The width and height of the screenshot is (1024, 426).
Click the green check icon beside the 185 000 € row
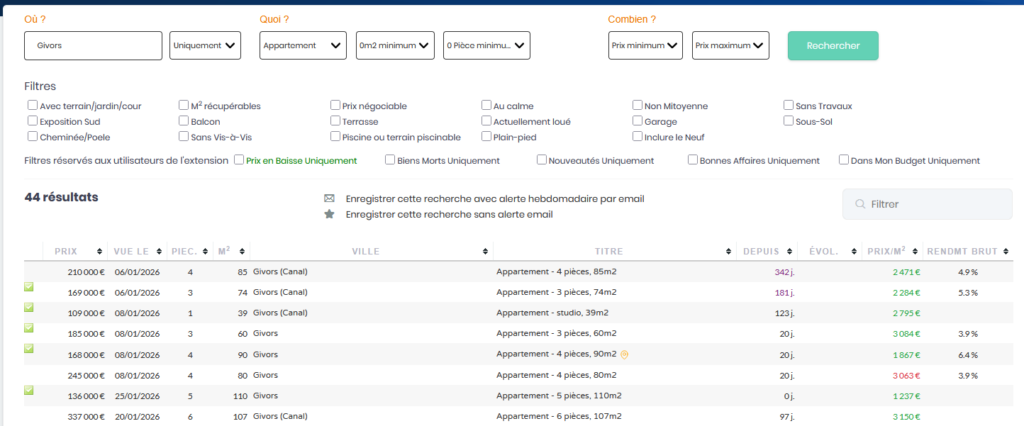(29, 328)
